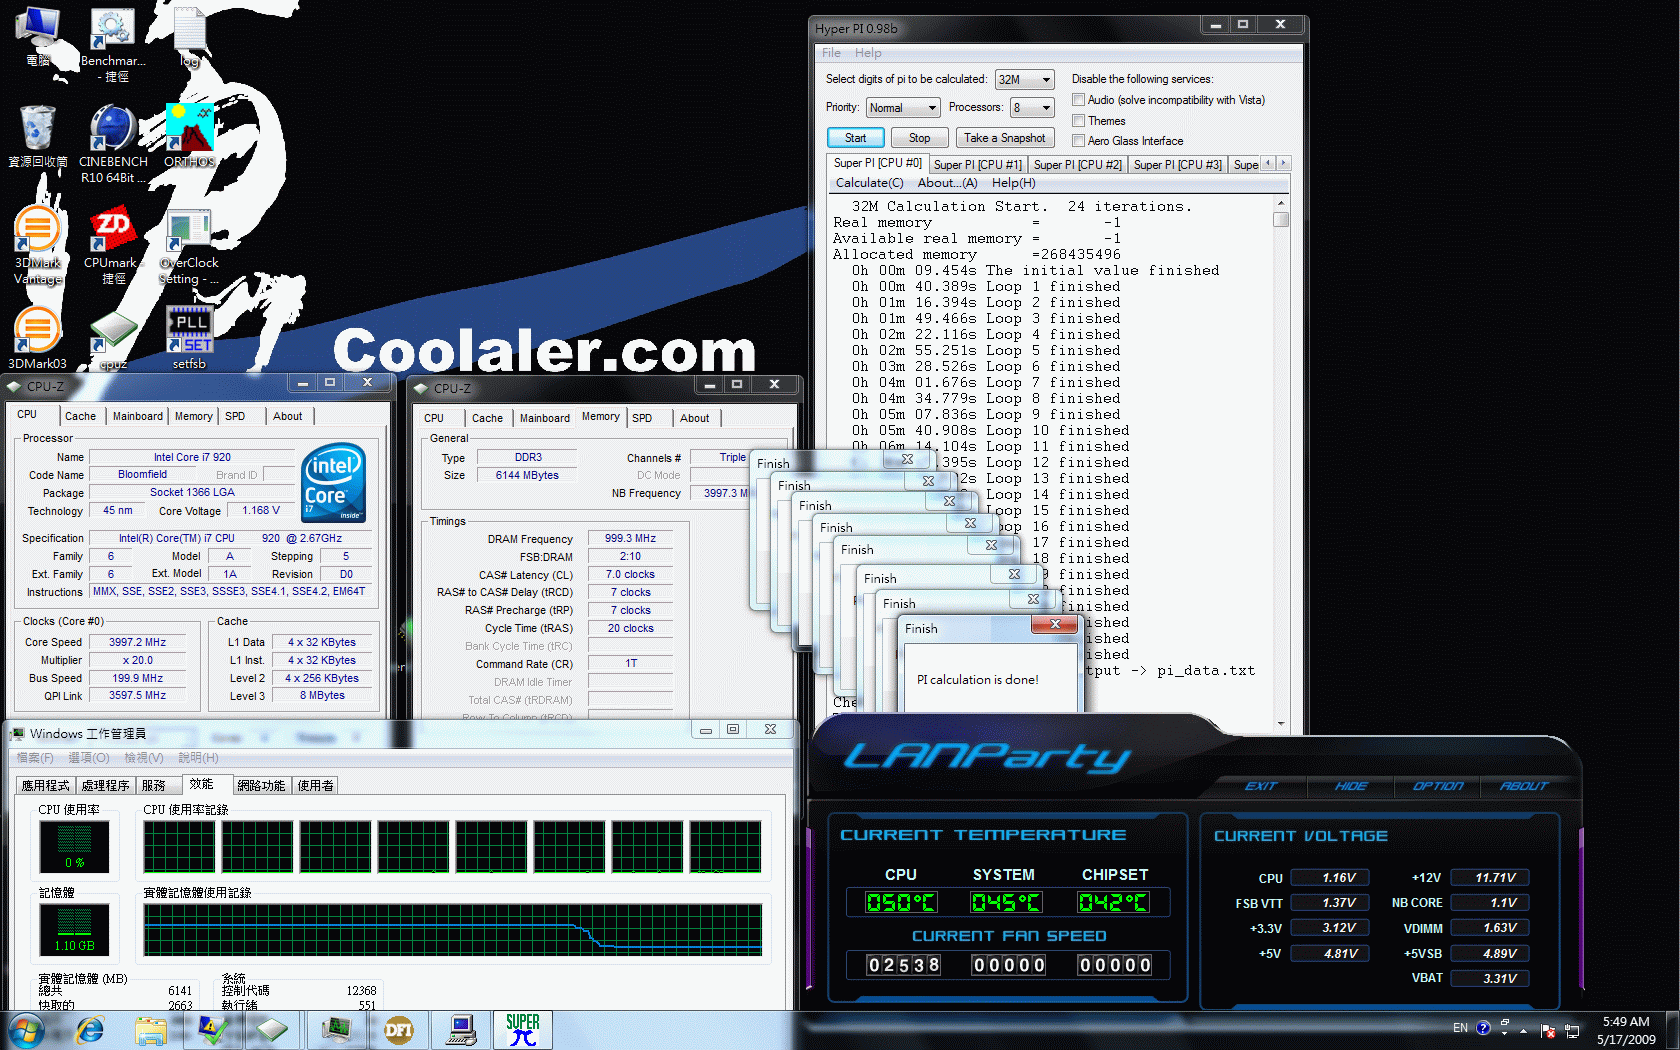Switch to Cache tab in left CPU-Z
The image size is (1680, 1050).
pos(80,416)
